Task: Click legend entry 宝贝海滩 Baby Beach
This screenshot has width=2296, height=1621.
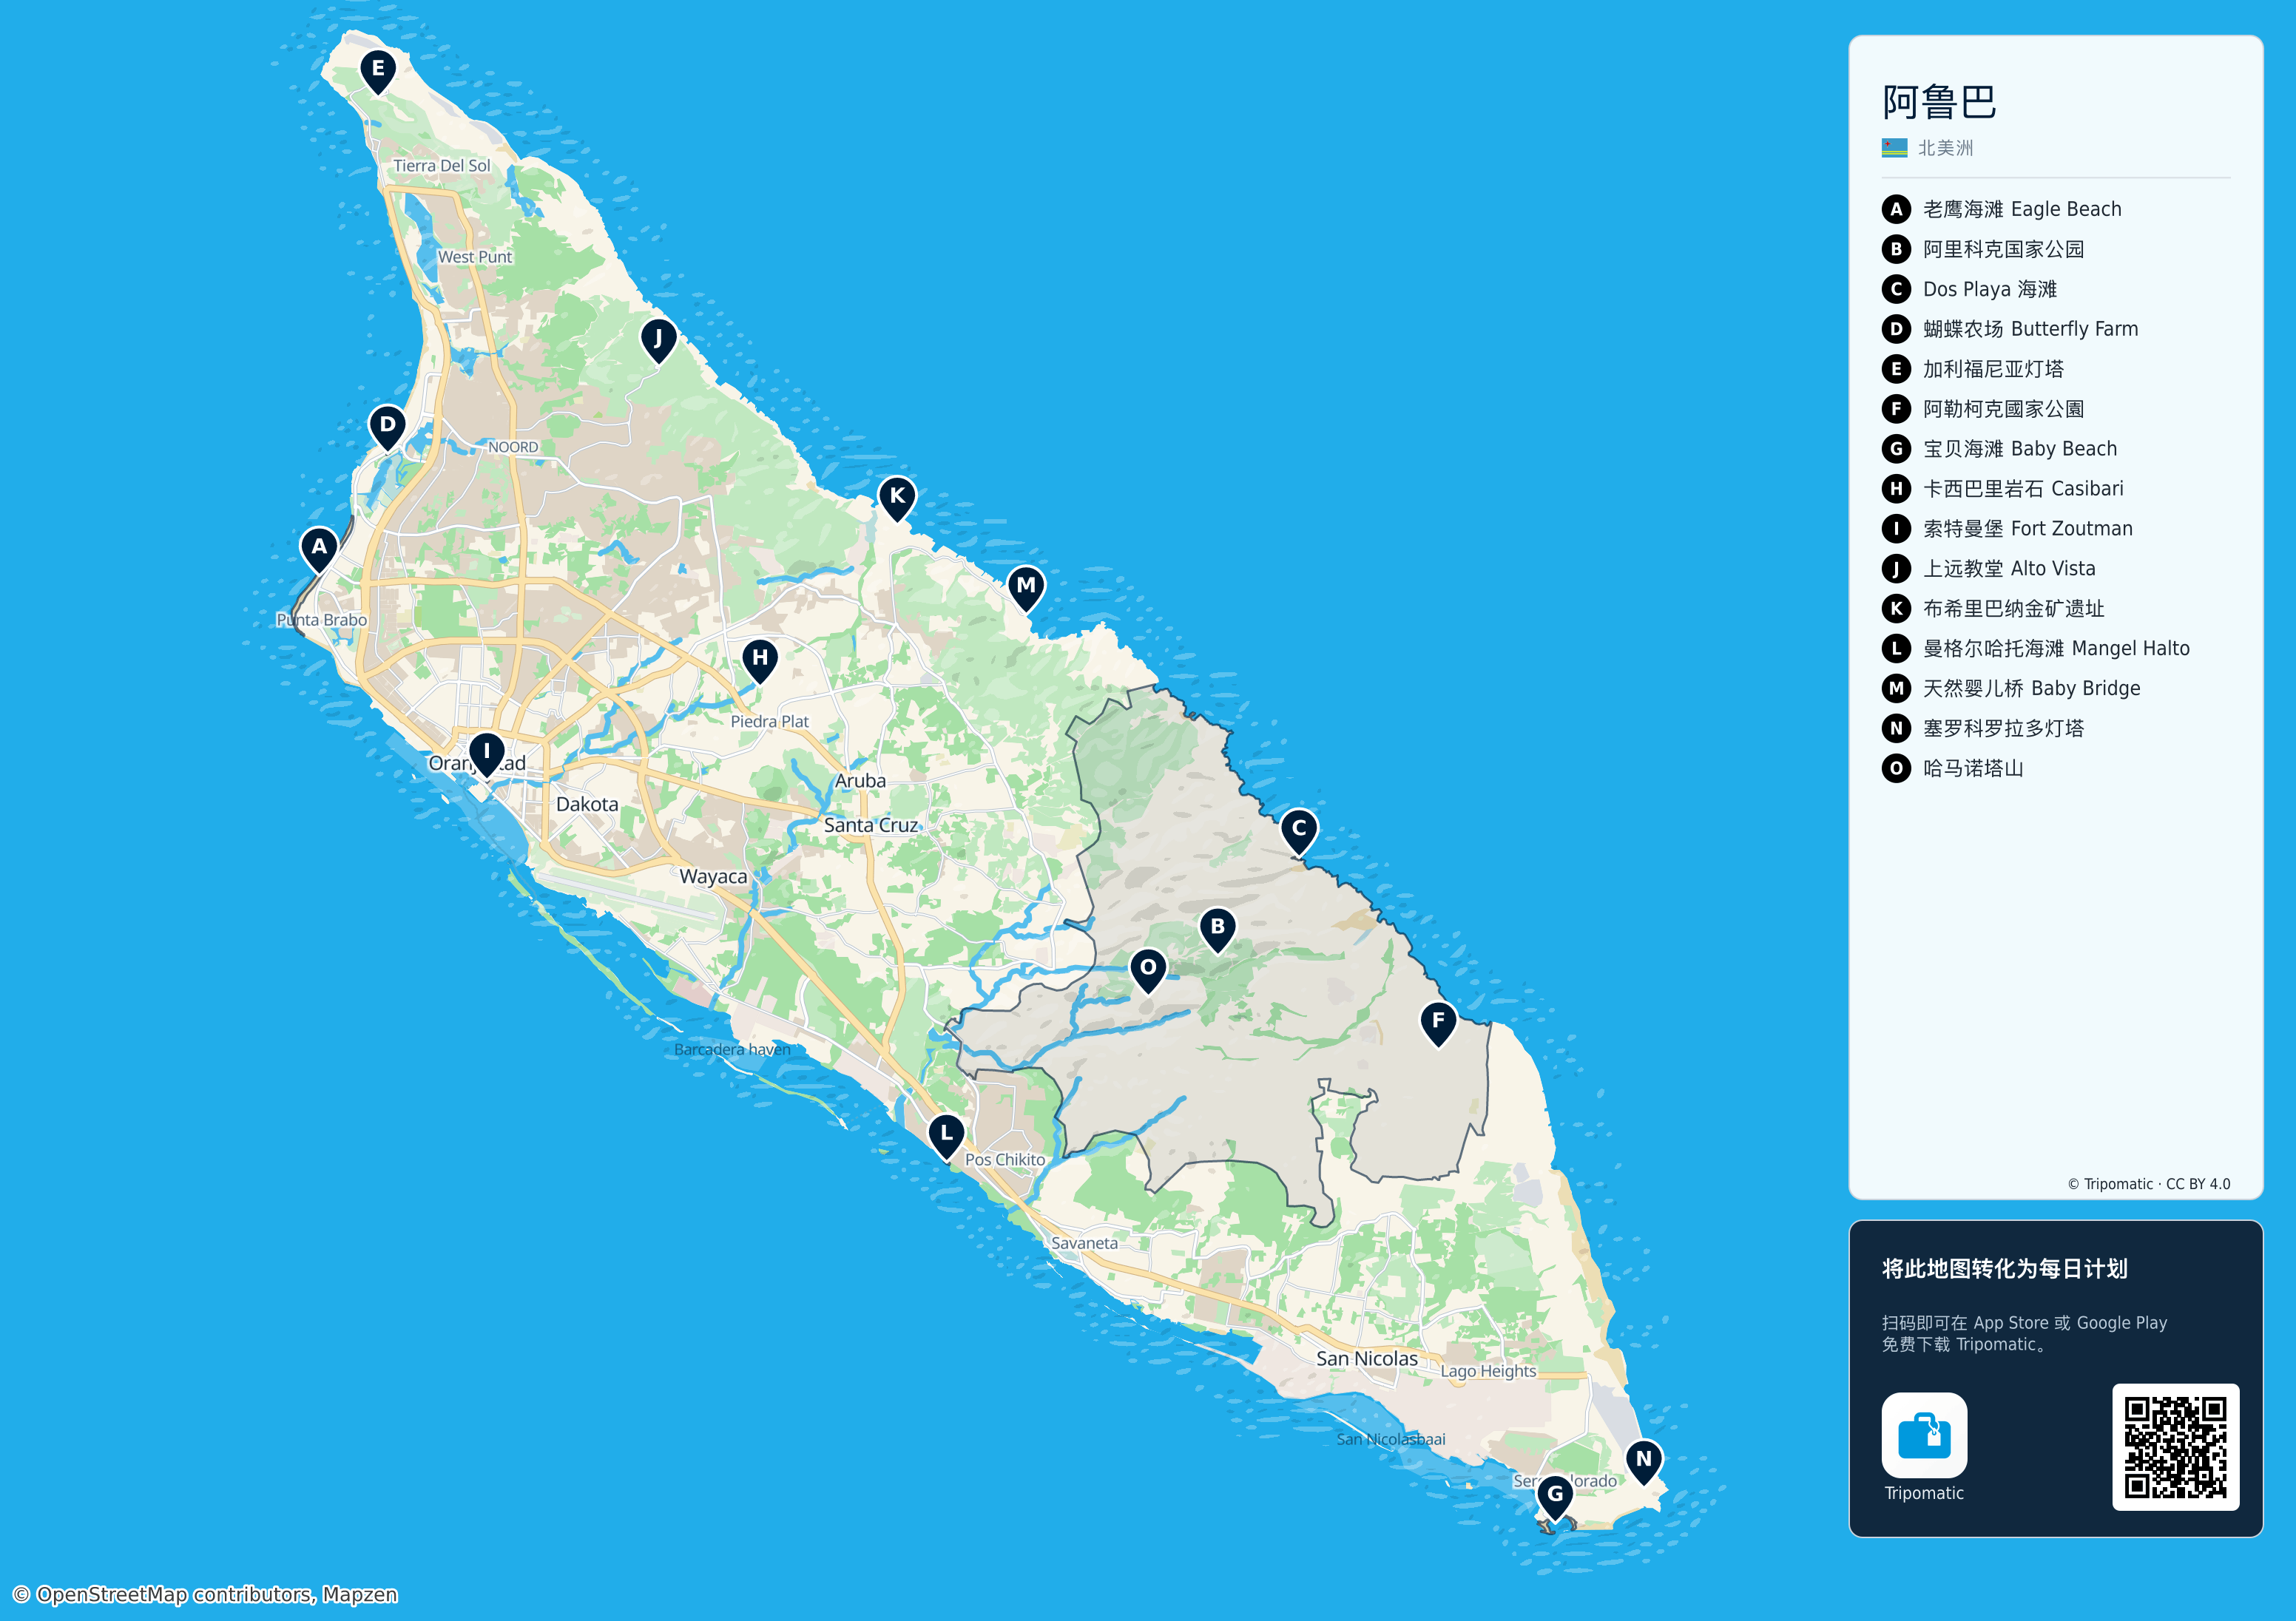Action: (1999, 449)
